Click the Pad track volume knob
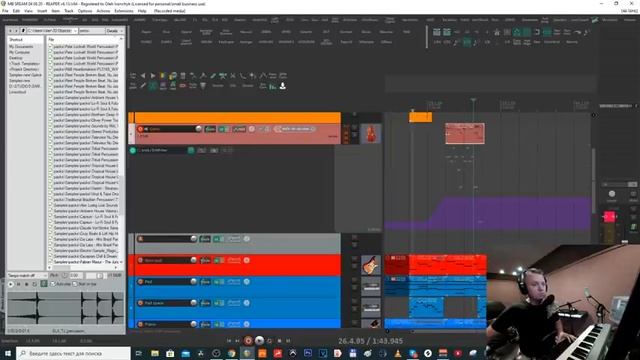 (193, 282)
